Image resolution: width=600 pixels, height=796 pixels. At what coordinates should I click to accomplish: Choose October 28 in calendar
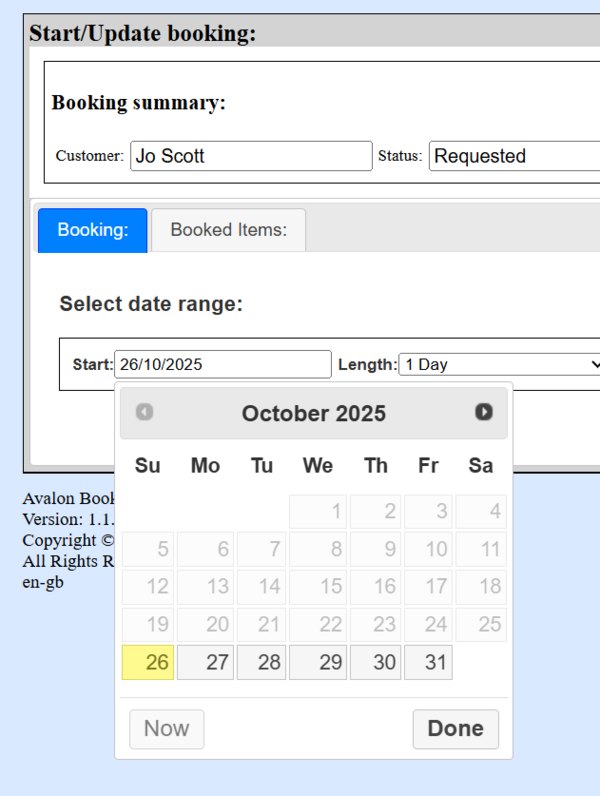[x=261, y=662]
